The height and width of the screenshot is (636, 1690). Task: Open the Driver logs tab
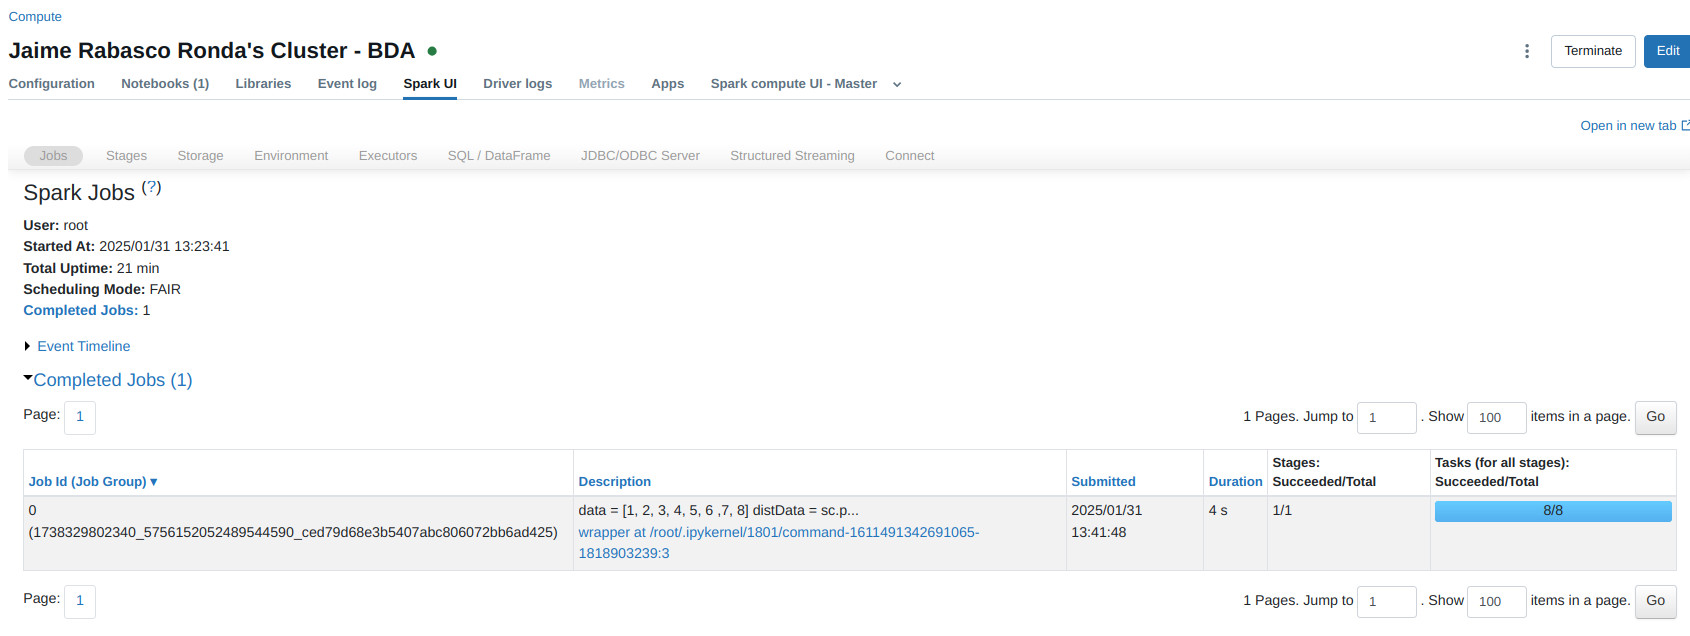[517, 84]
